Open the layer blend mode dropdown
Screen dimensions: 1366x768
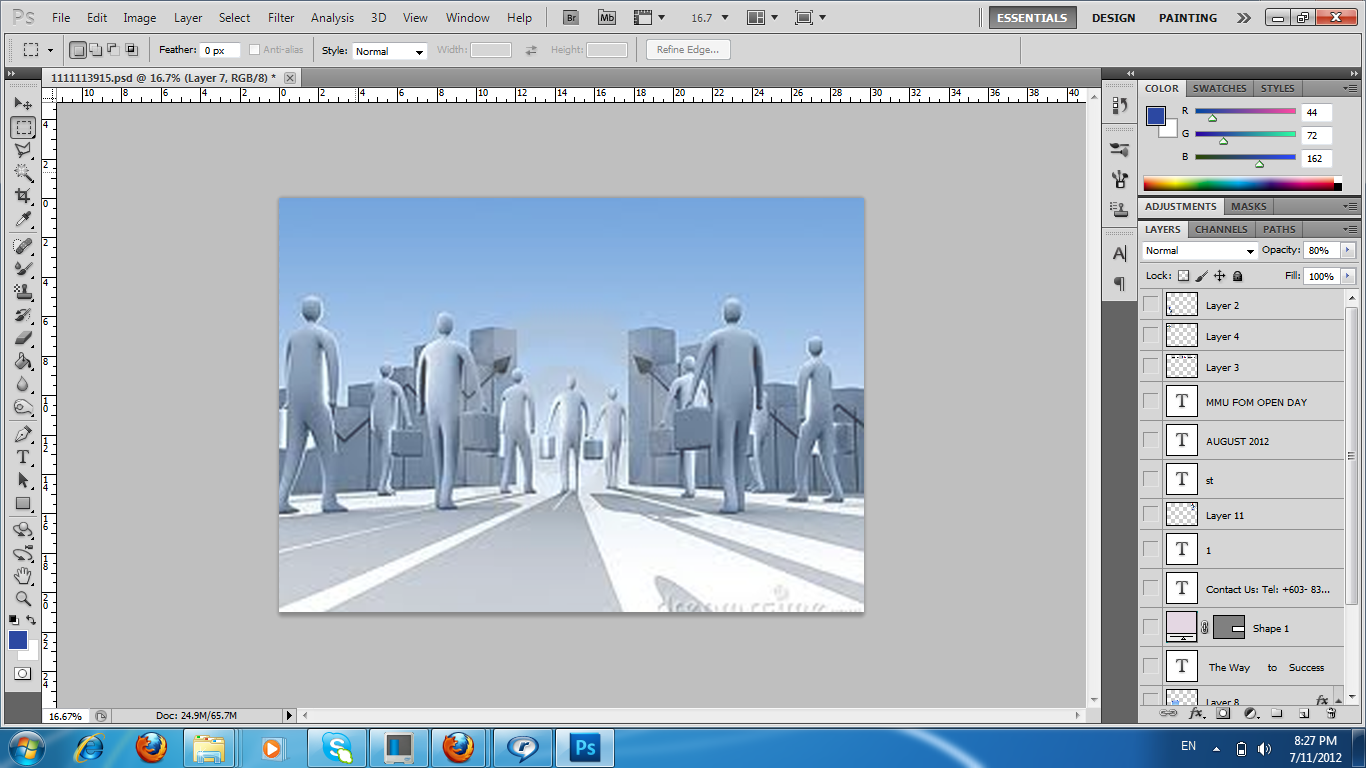click(1199, 251)
